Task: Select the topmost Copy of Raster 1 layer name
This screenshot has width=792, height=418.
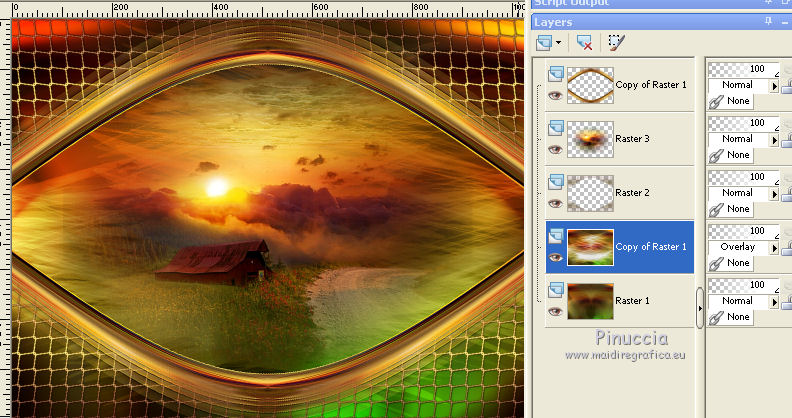Action: (651, 85)
